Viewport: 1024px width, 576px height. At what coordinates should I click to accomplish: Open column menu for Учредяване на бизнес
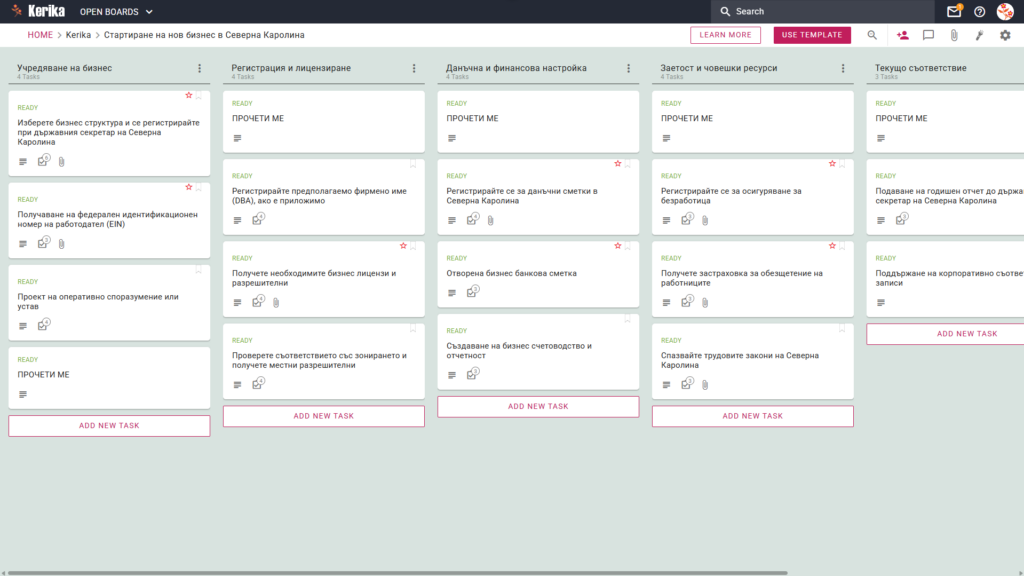pos(200,69)
